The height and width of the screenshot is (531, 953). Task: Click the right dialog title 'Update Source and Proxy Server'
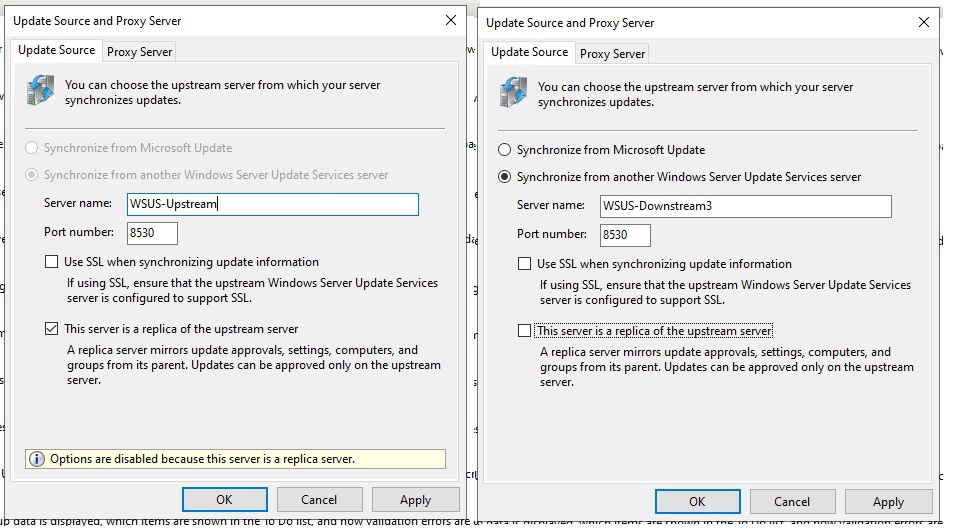click(570, 22)
